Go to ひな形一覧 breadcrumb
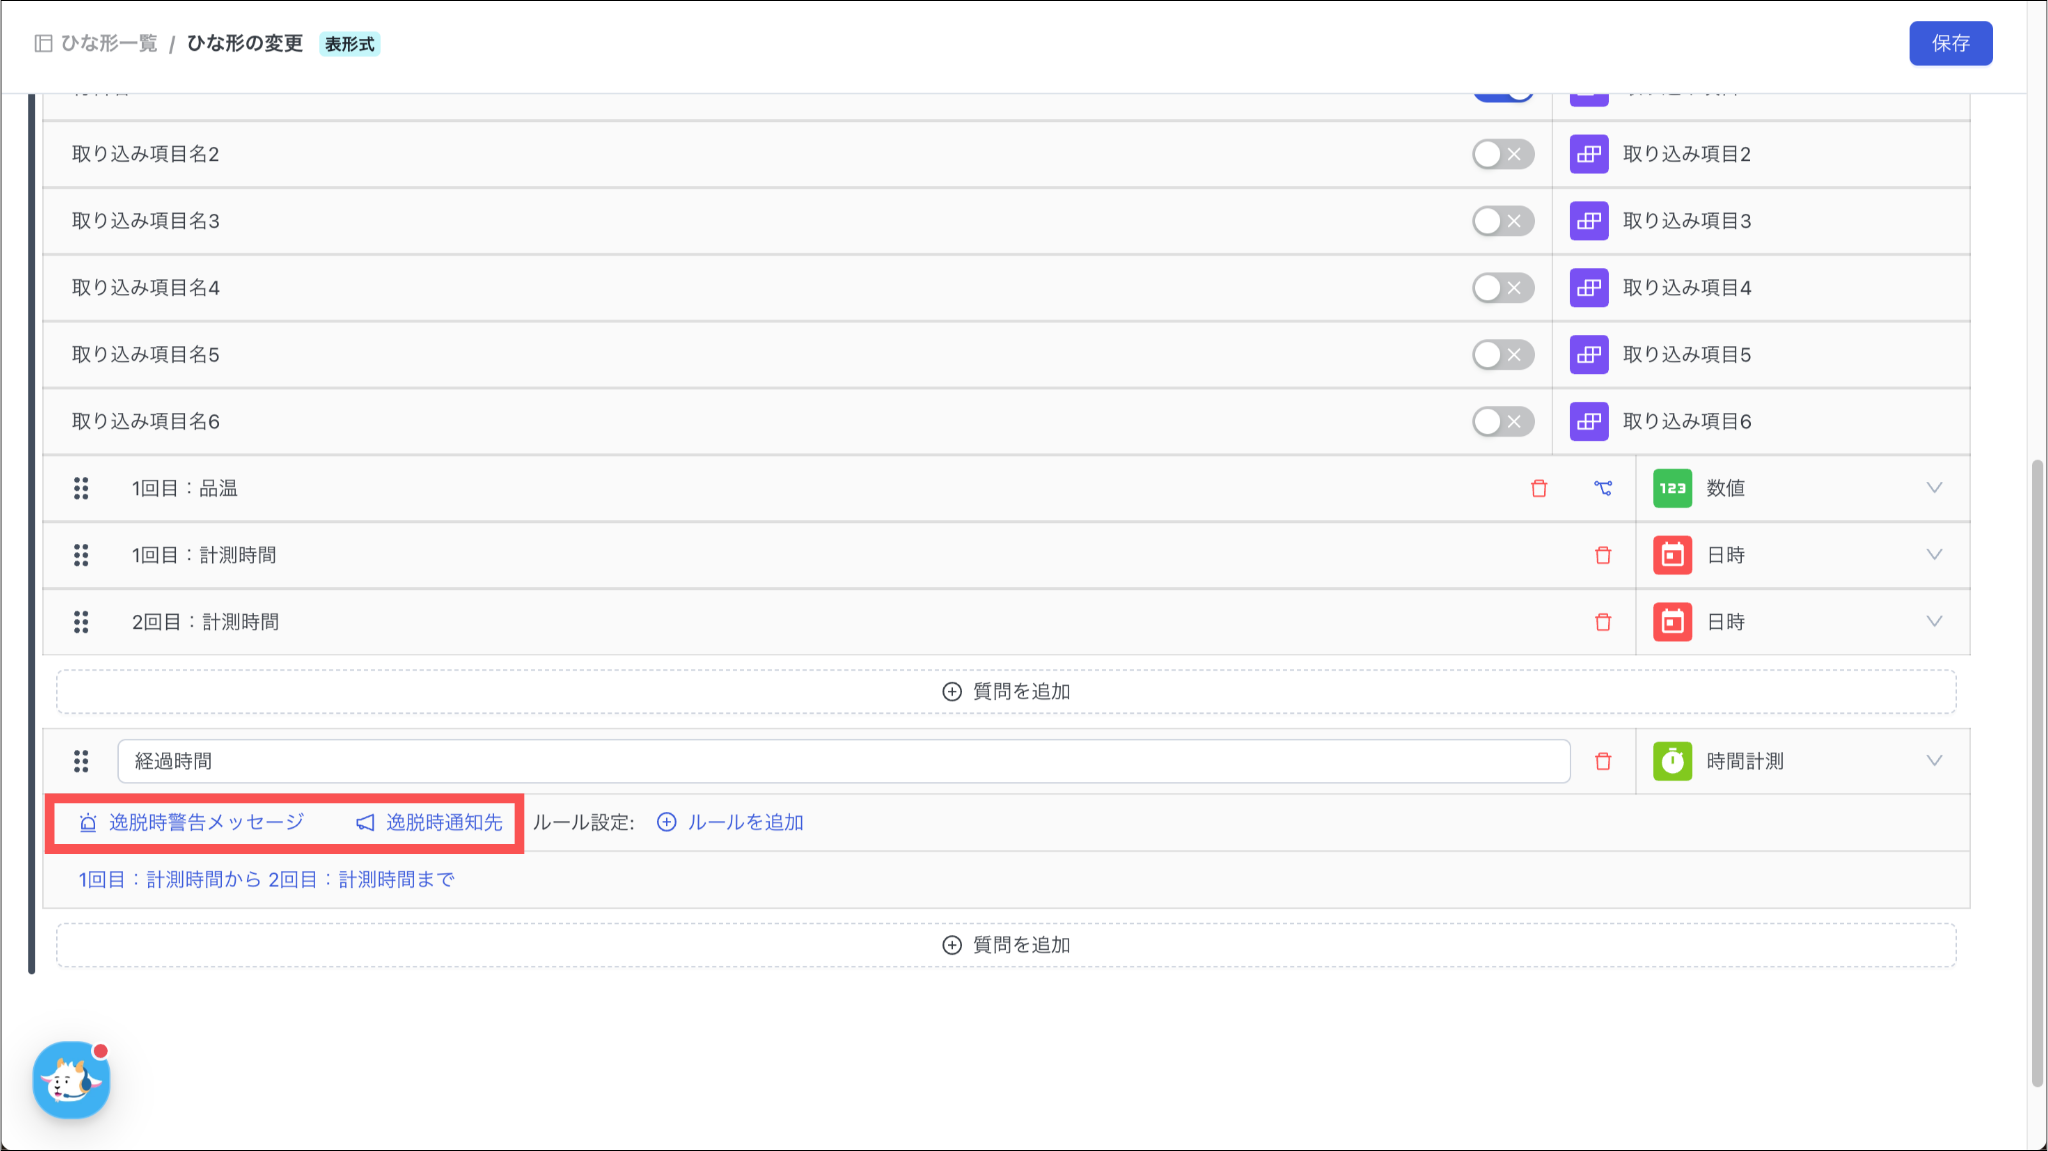Screen dimensions: 2048x1151 [108, 43]
